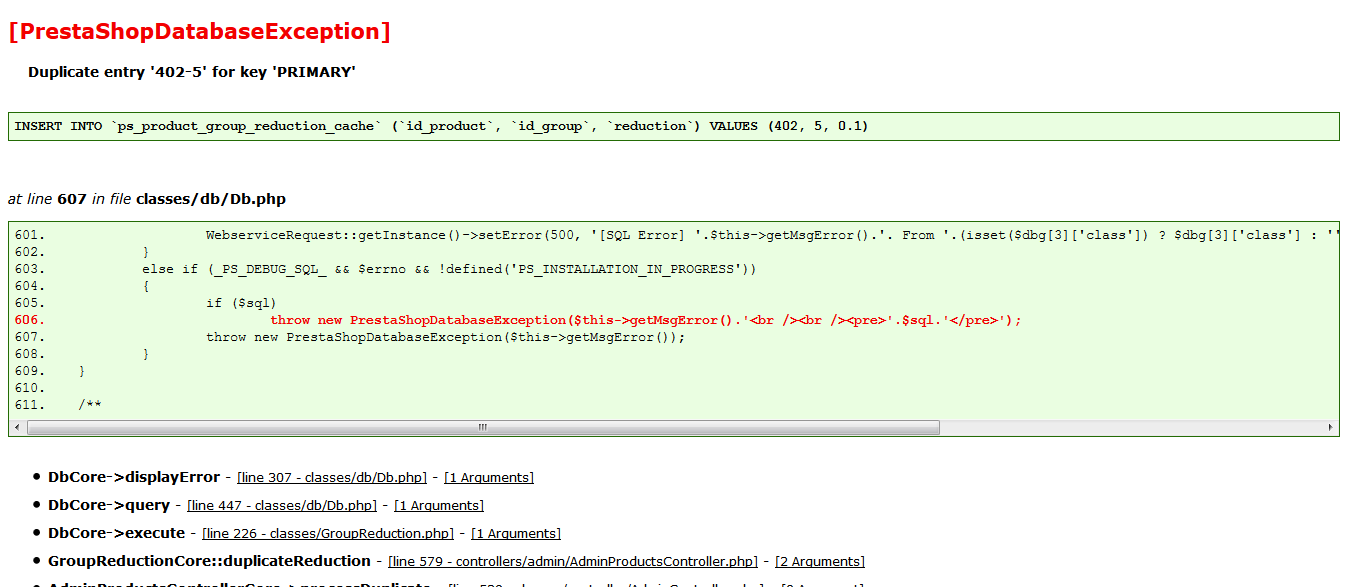The width and height of the screenshot is (1349, 587).
Task: Click code line 611 comment opener
Action: [90, 405]
